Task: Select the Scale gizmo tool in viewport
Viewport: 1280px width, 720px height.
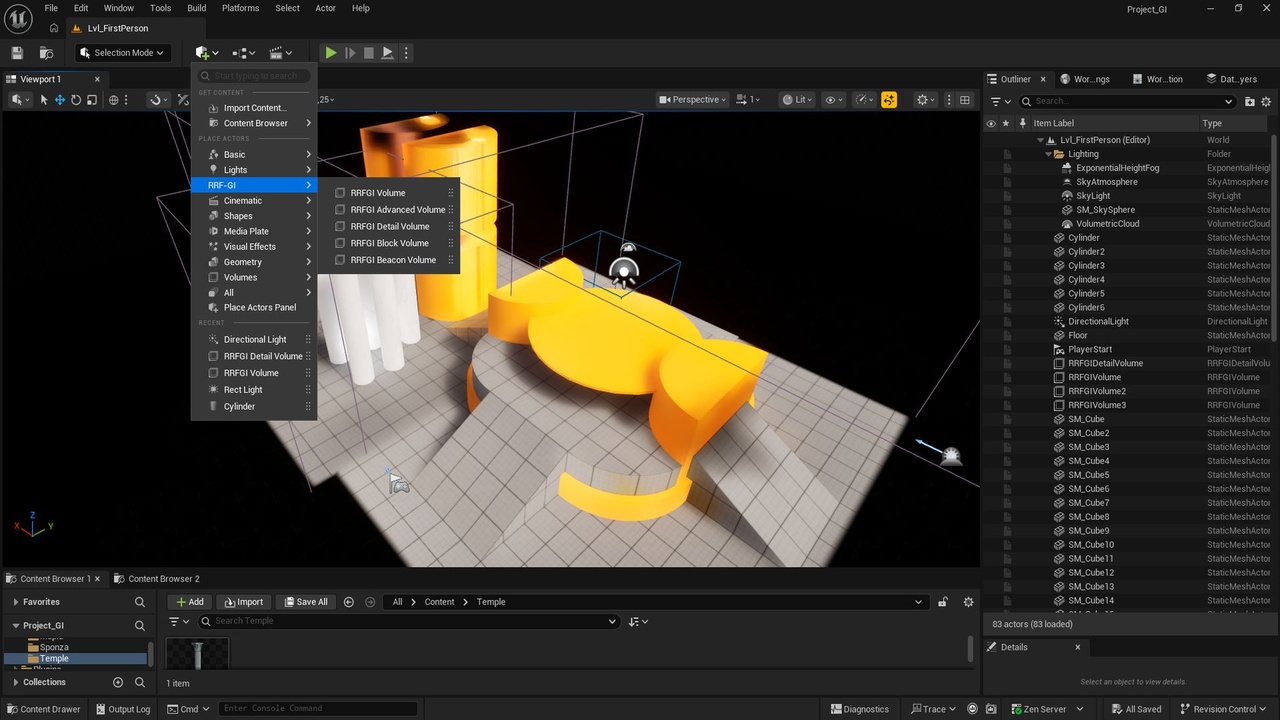Action: (x=92, y=100)
